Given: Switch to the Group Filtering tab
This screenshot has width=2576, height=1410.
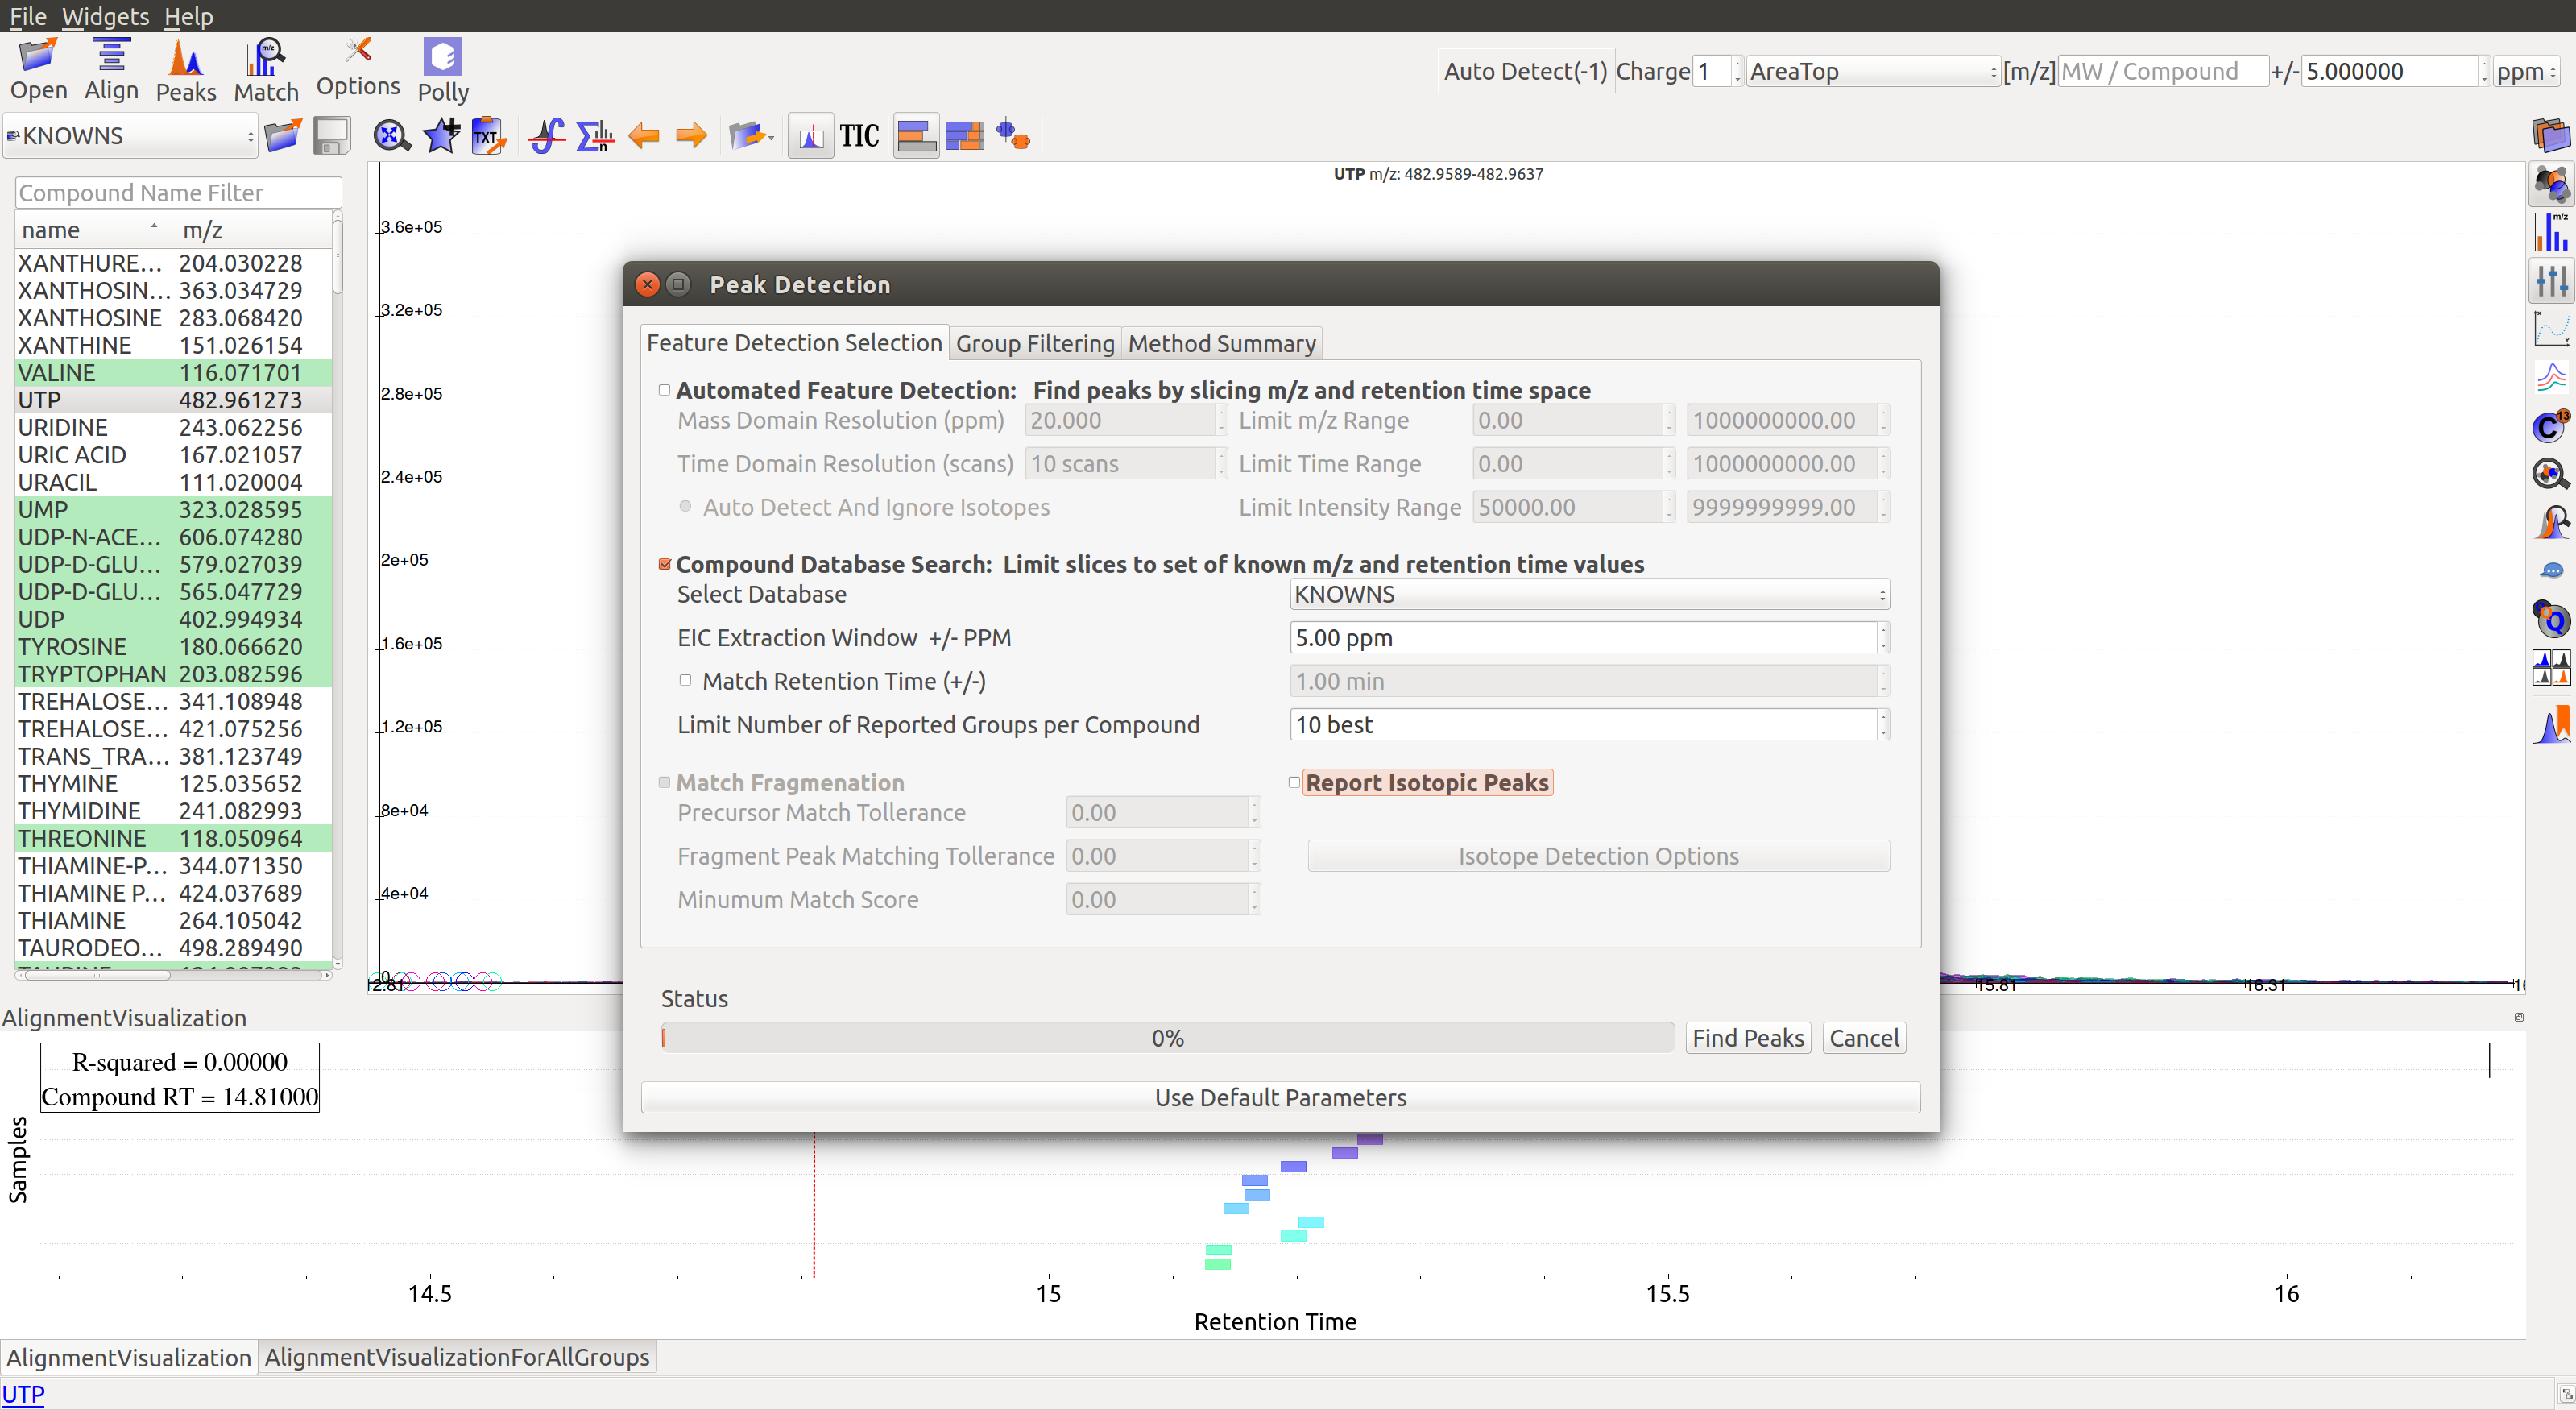Looking at the screenshot, I should [1035, 343].
